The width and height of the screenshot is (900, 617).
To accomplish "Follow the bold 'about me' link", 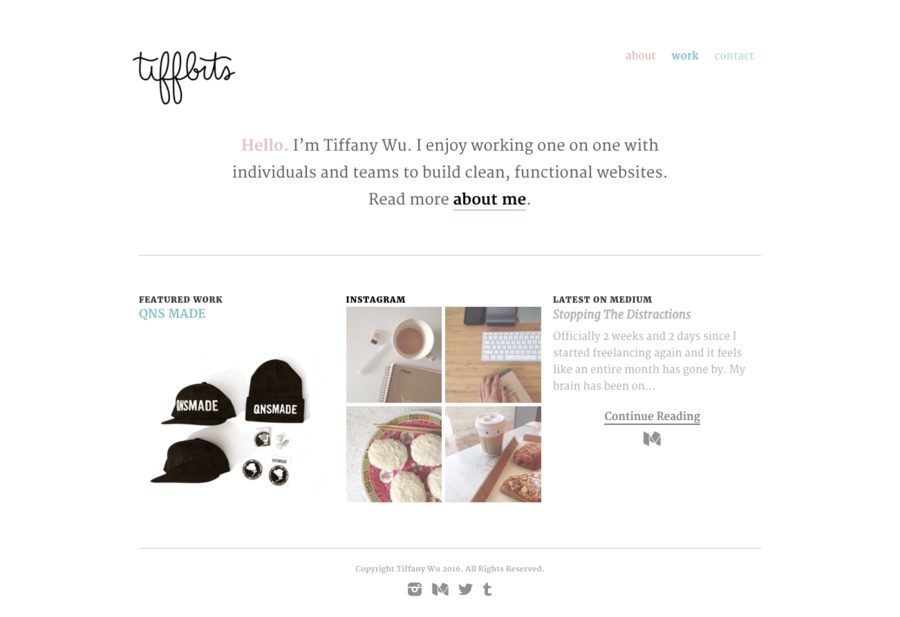I will (489, 199).
